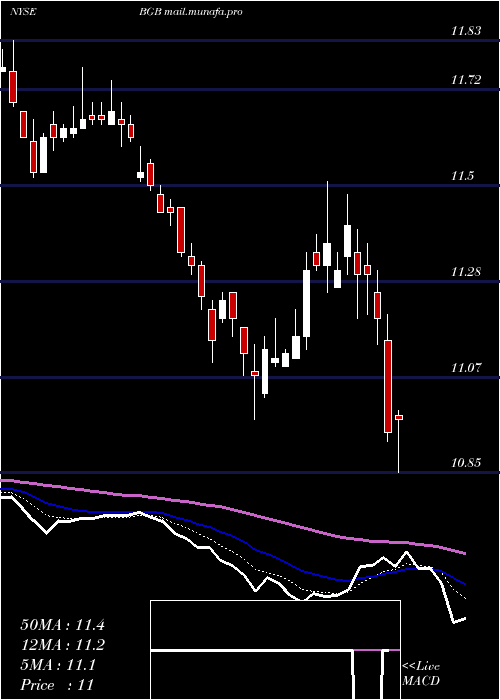
Task: Click the 11.72 price level label
Action: pos(466,80)
